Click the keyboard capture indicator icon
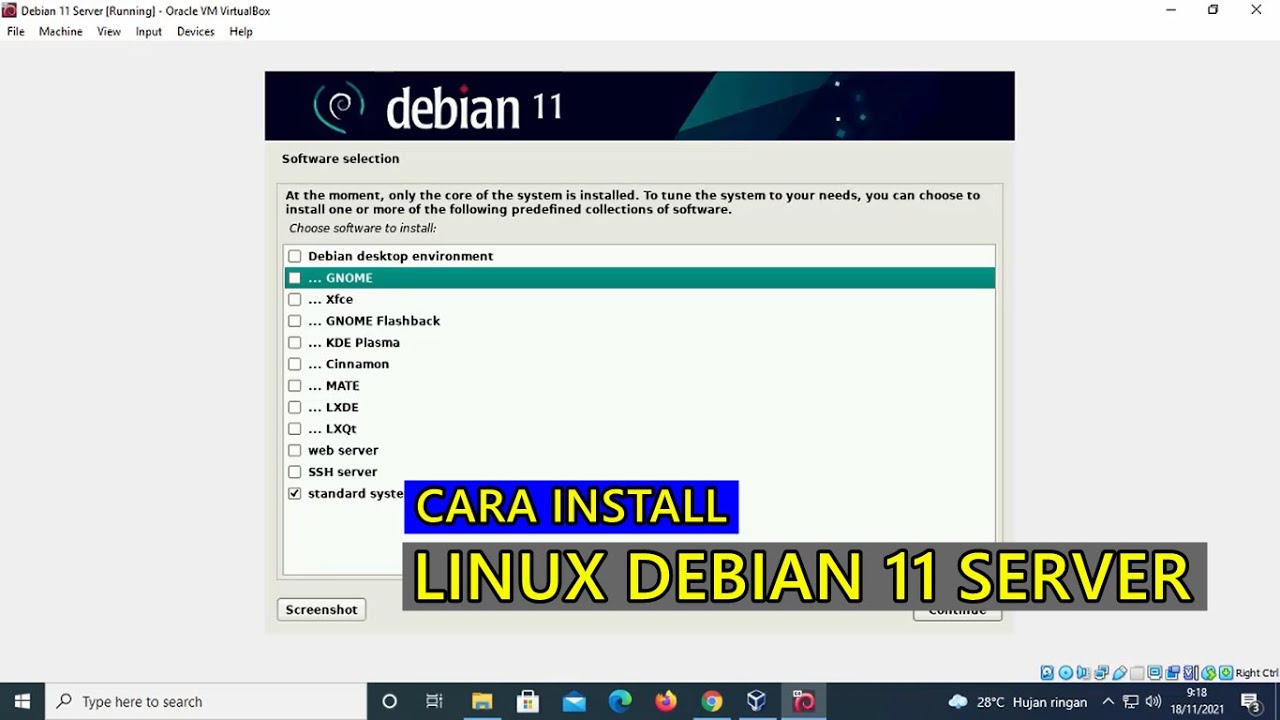Image resolution: width=1280 pixels, height=720 pixels. pyautogui.click(x=1226, y=673)
